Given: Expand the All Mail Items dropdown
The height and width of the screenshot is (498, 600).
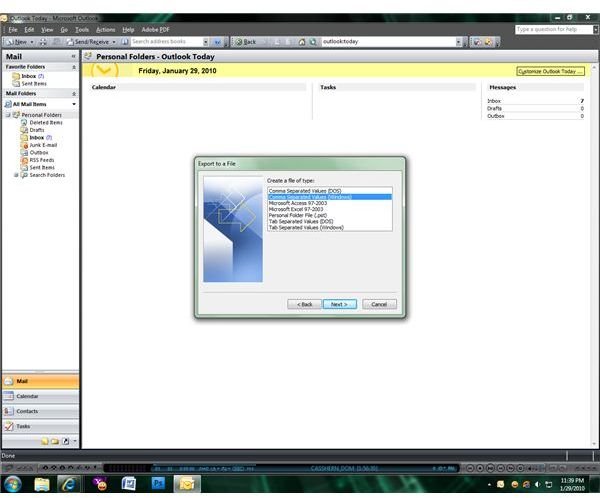Looking at the screenshot, I should pos(74,104).
